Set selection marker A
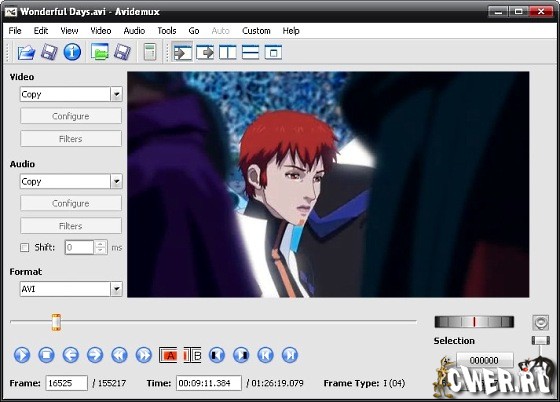 (168, 355)
